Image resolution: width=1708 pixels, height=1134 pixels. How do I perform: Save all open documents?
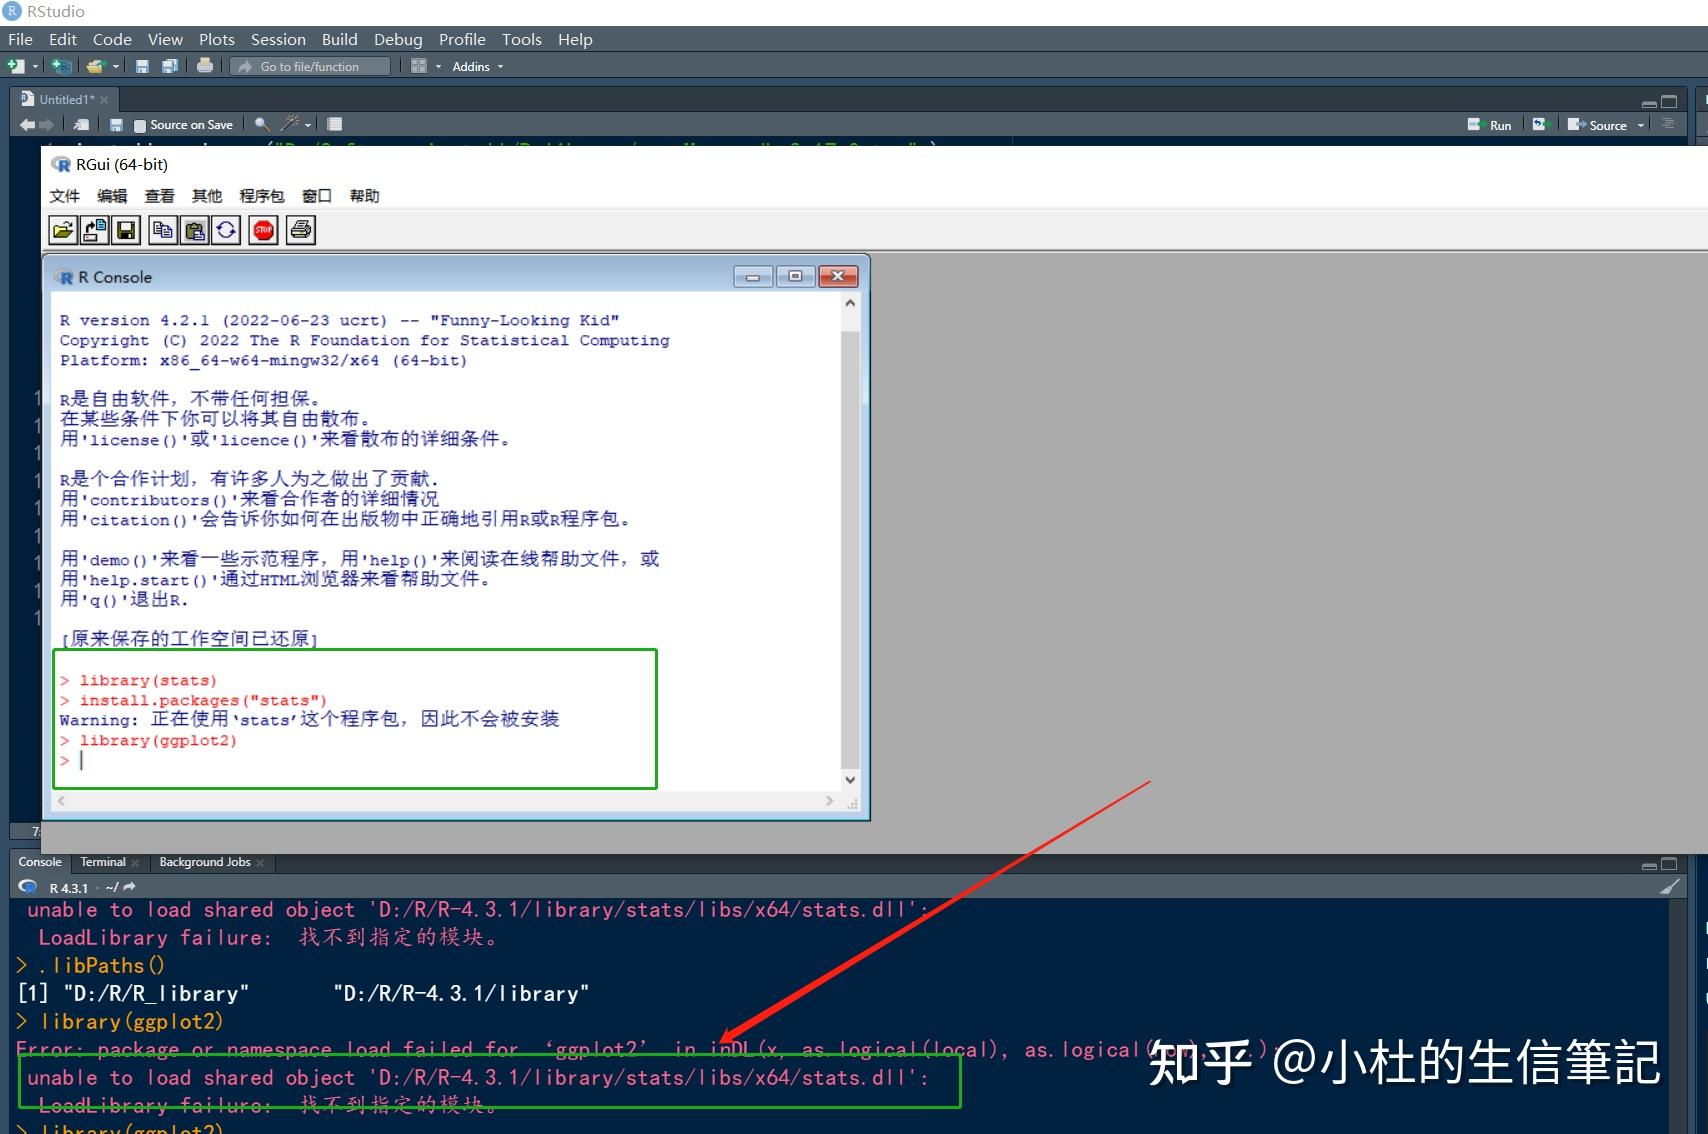pos(170,66)
